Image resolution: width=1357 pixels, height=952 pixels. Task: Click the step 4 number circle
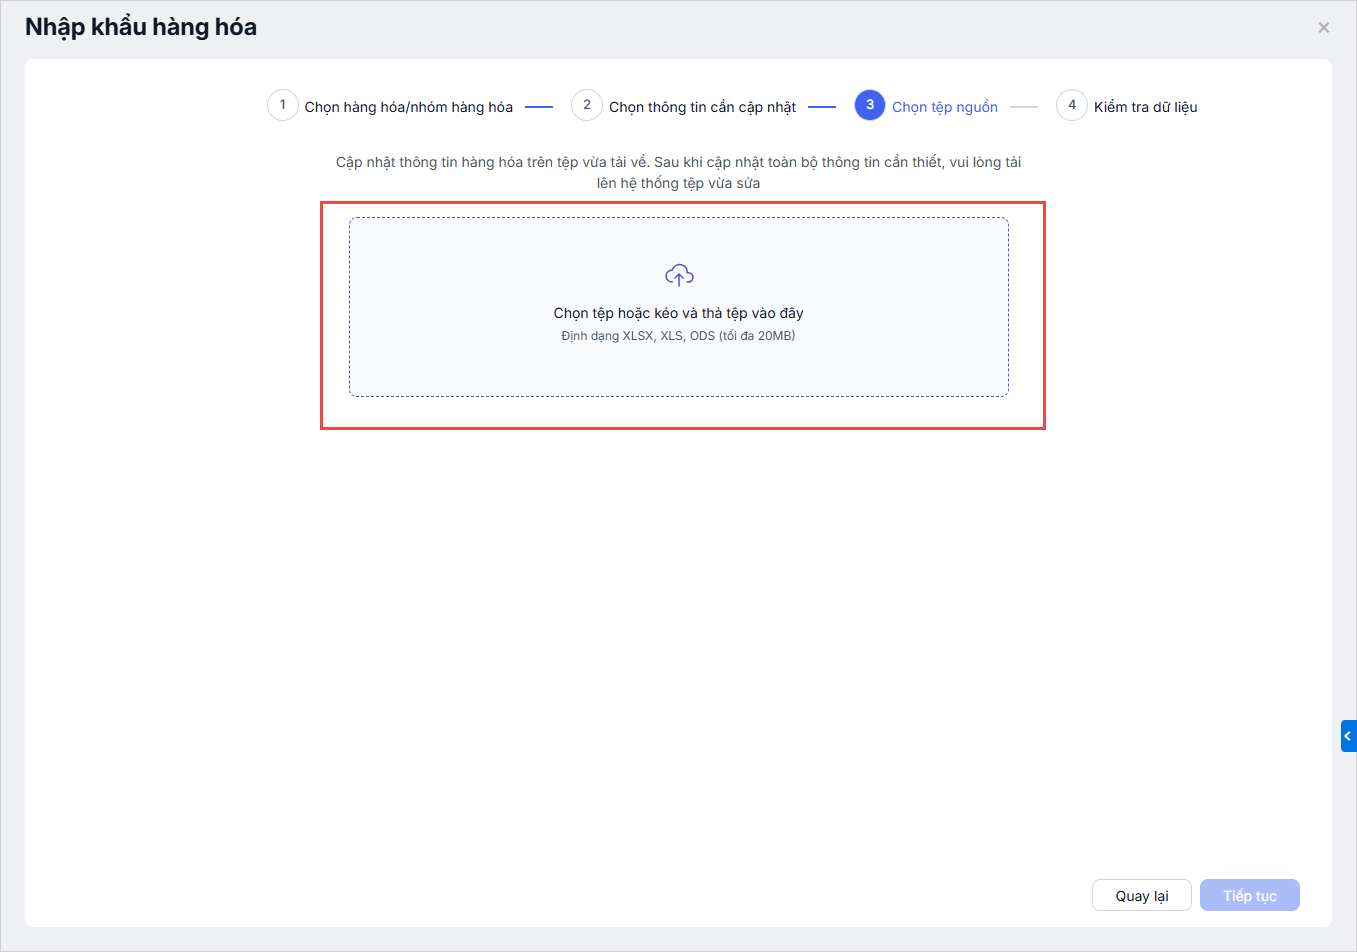coord(1072,105)
